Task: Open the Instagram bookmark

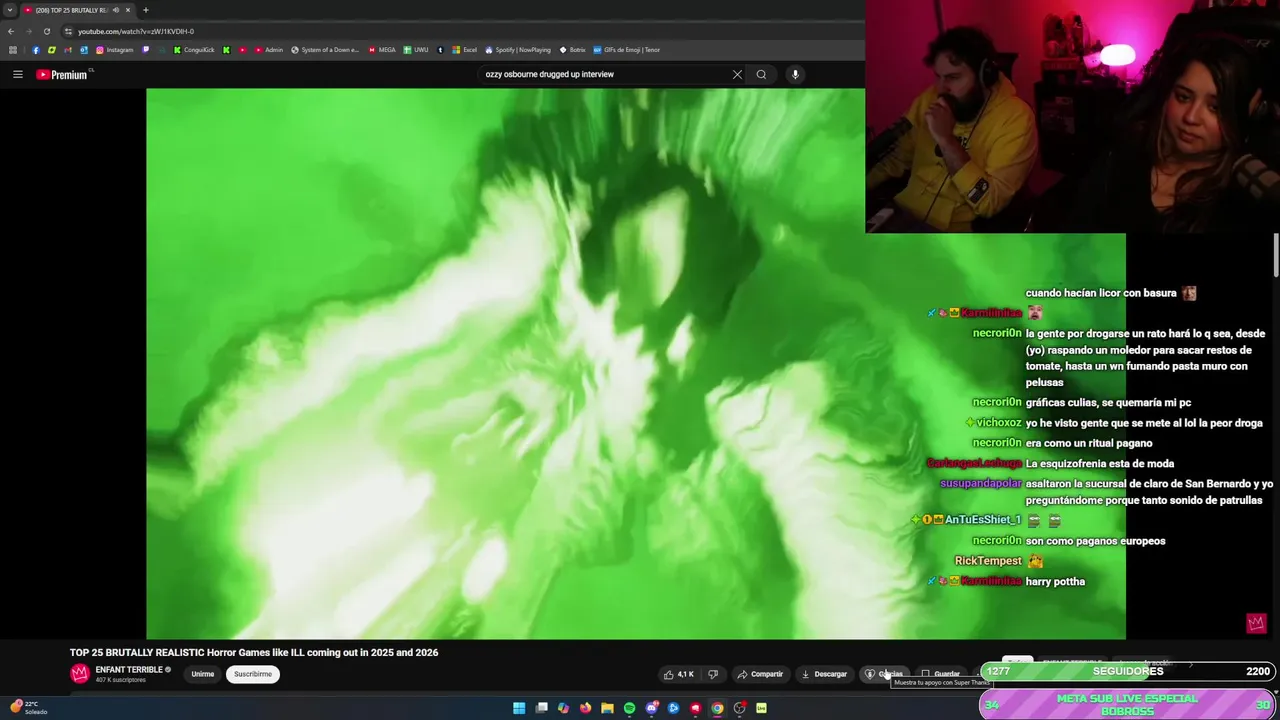Action: [x=114, y=49]
